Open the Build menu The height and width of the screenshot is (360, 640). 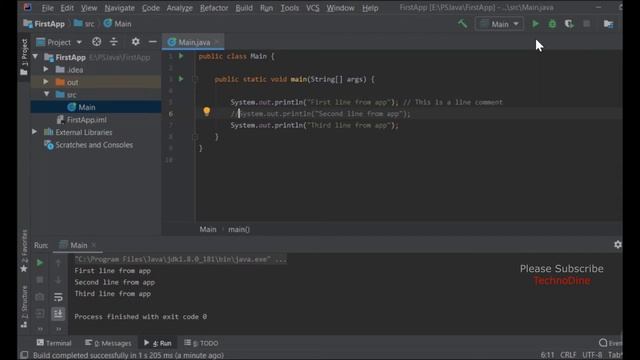pos(244,8)
